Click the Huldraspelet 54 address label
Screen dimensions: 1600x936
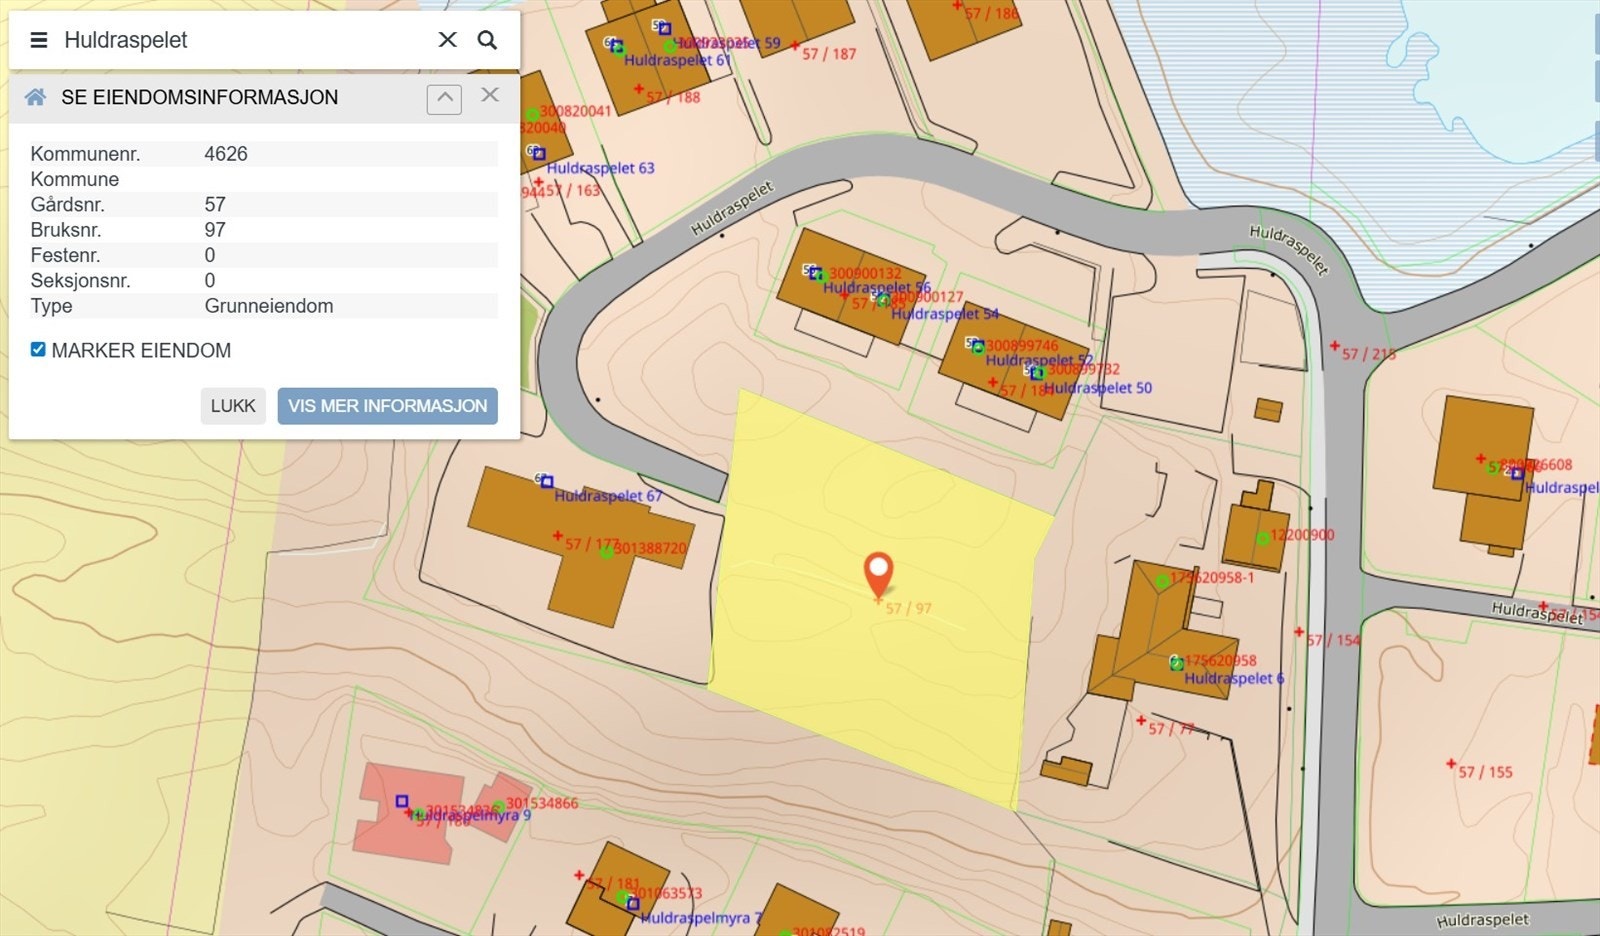coord(945,314)
